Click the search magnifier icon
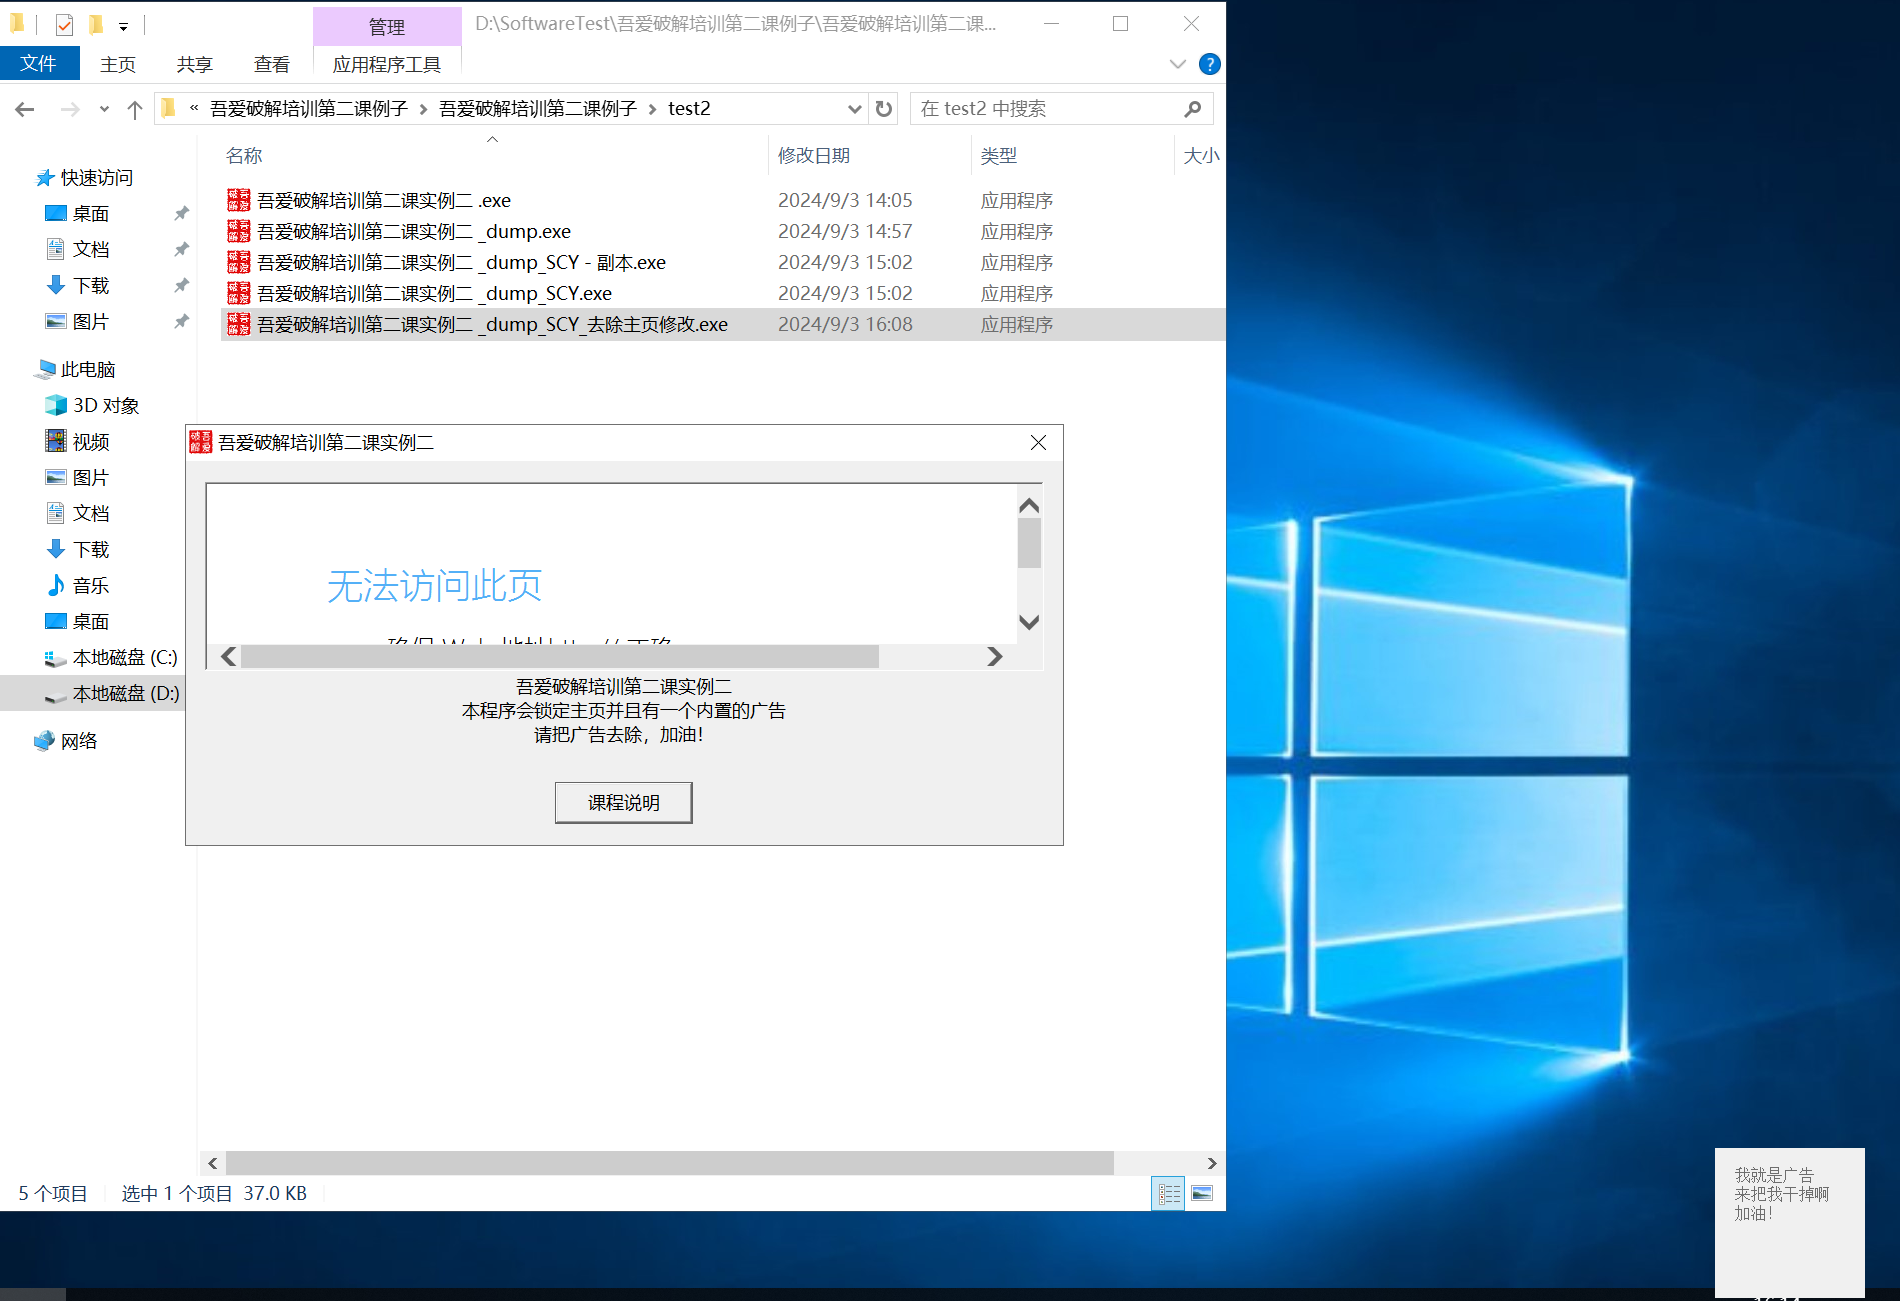This screenshot has width=1900, height=1301. point(1192,108)
